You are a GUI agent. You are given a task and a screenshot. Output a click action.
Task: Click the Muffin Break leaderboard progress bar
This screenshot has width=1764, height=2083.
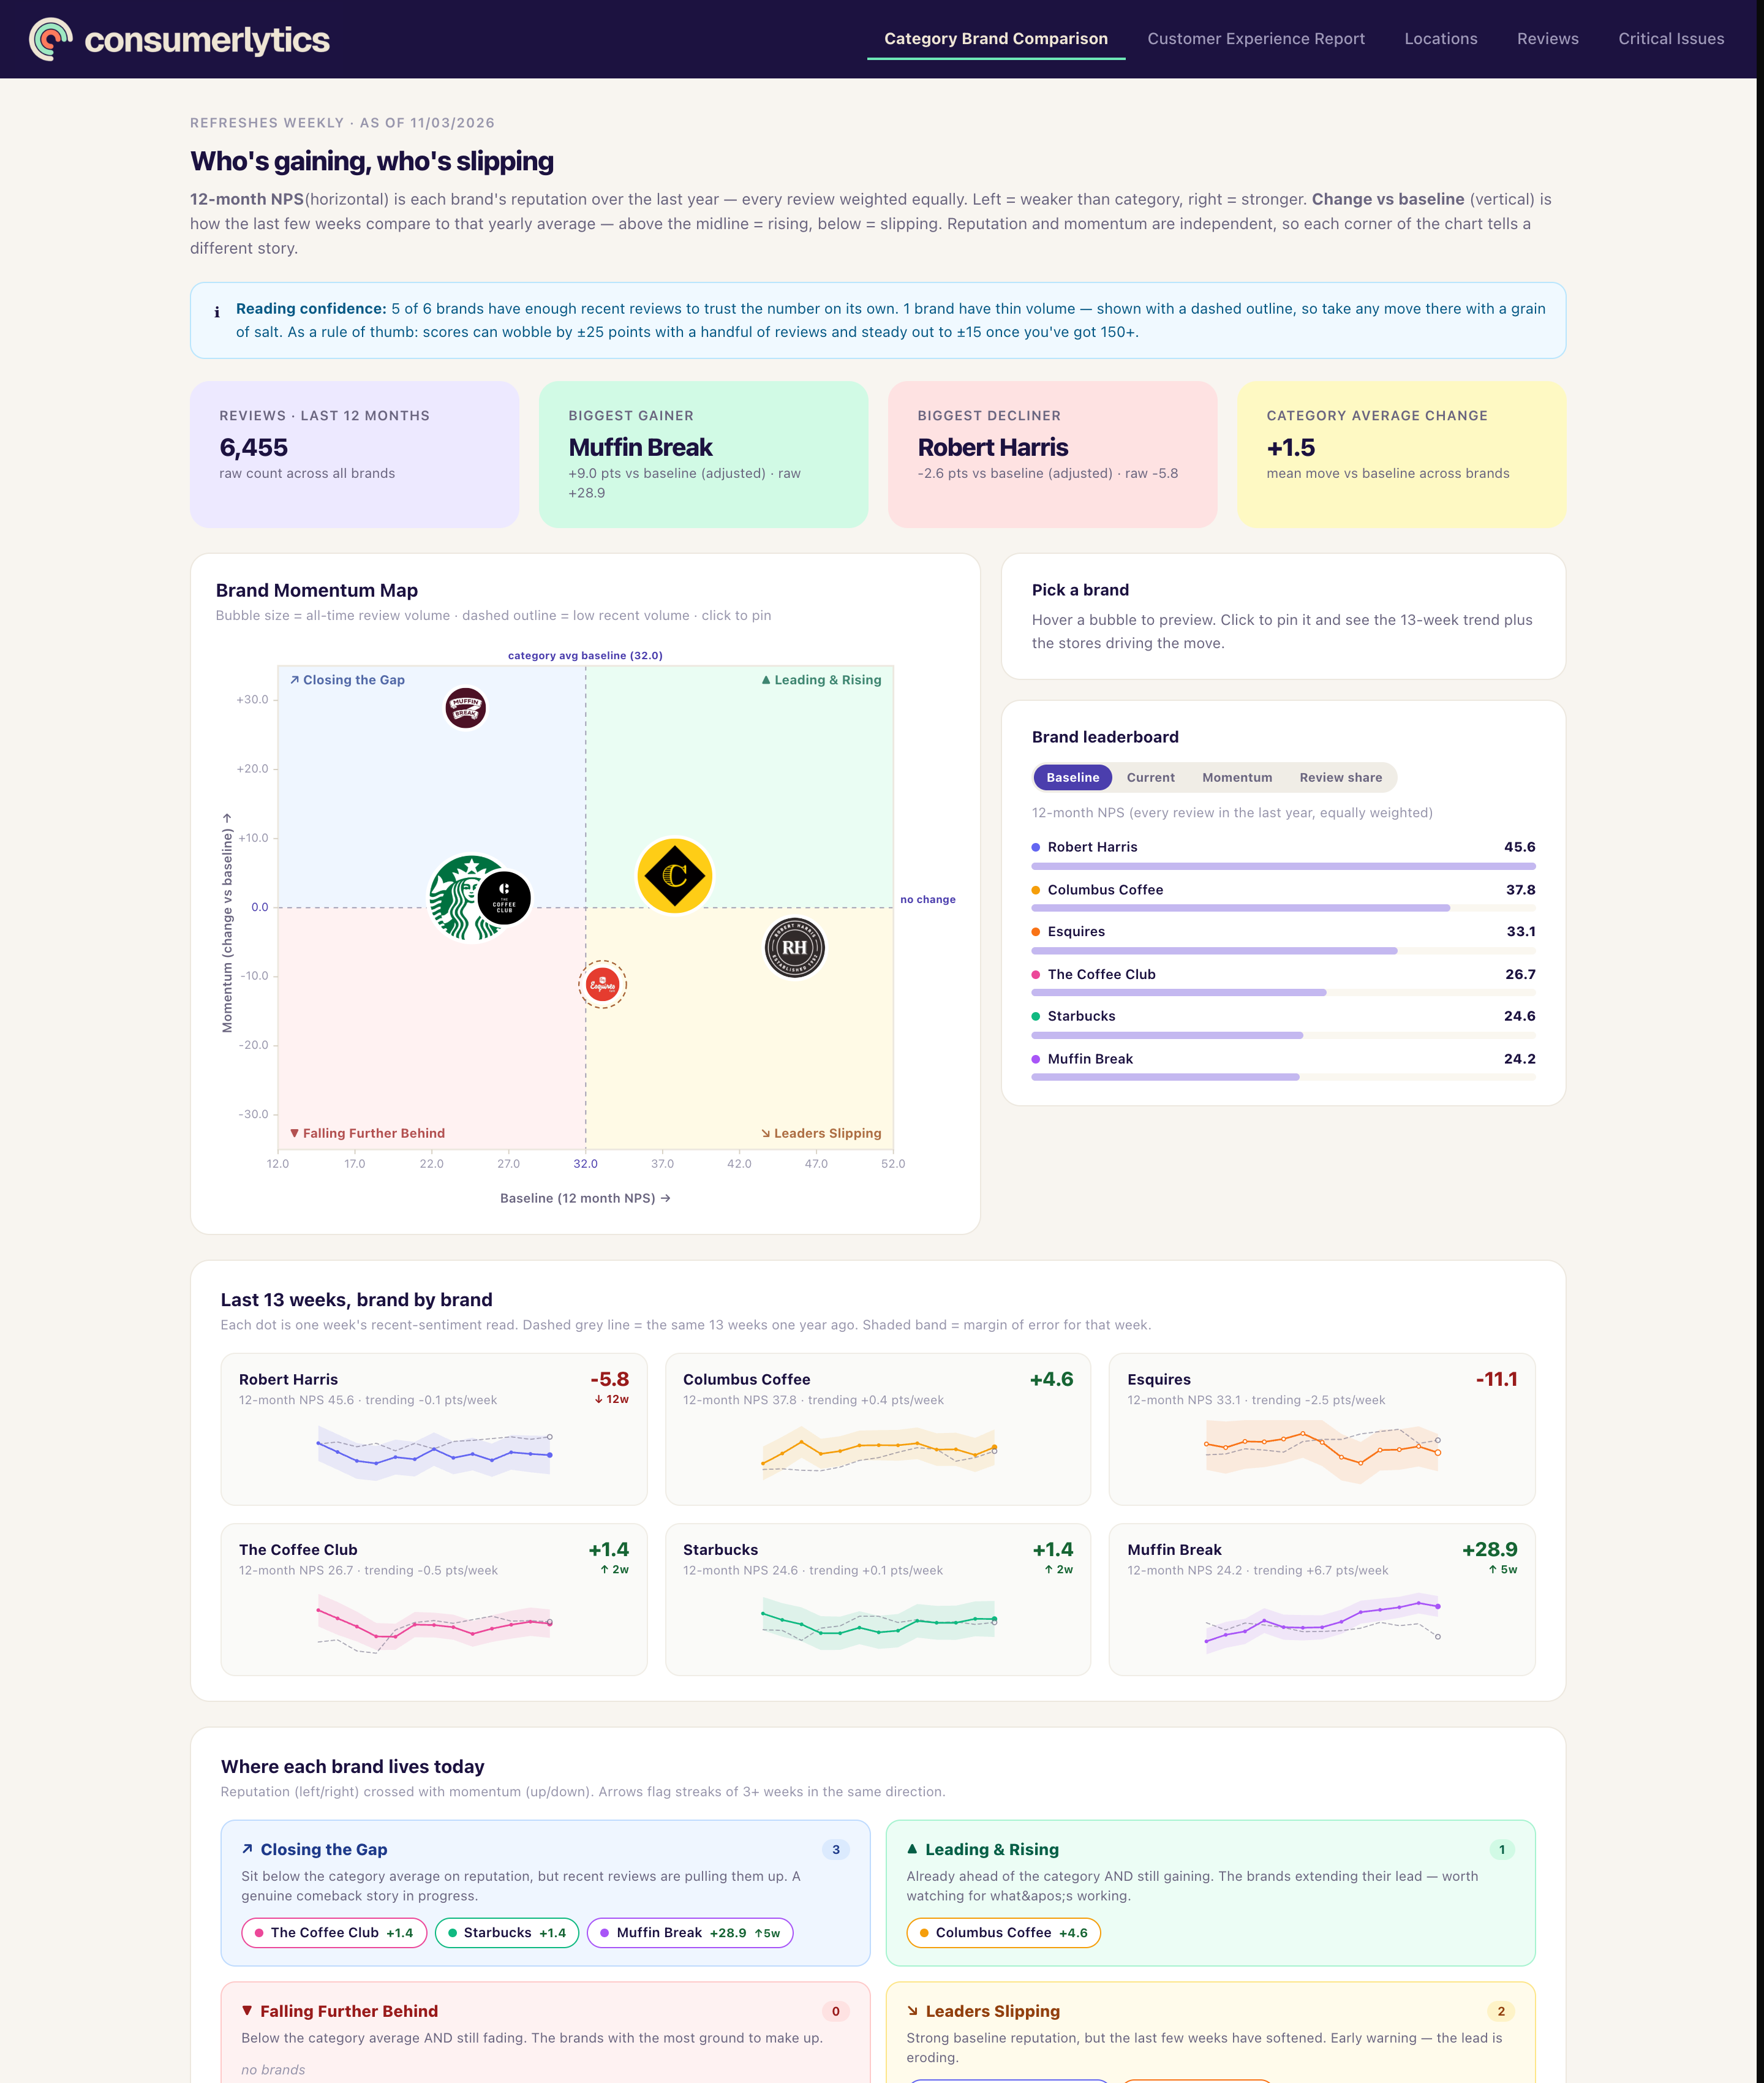point(1283,1077)
